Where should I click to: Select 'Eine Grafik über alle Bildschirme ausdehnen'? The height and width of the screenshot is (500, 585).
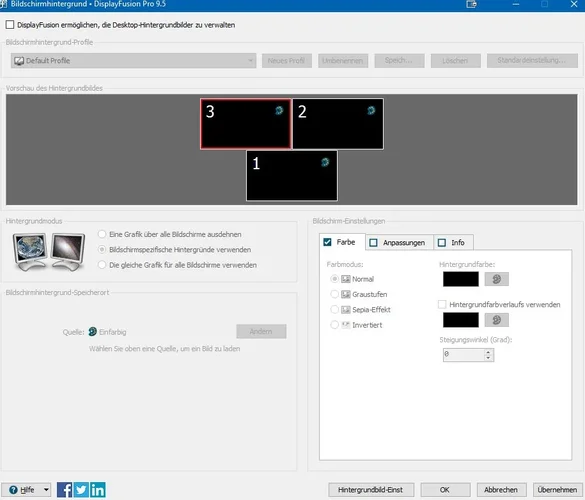[102, 234]
